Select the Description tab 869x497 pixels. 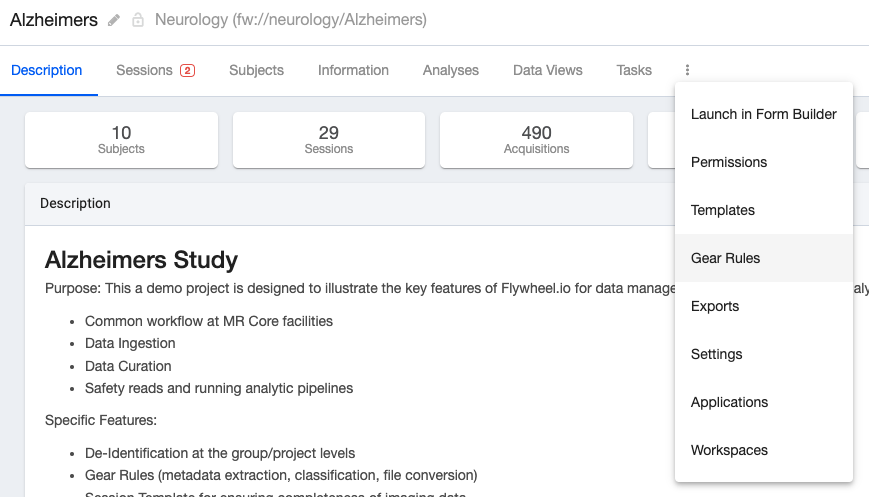click(x=47, y=70)
